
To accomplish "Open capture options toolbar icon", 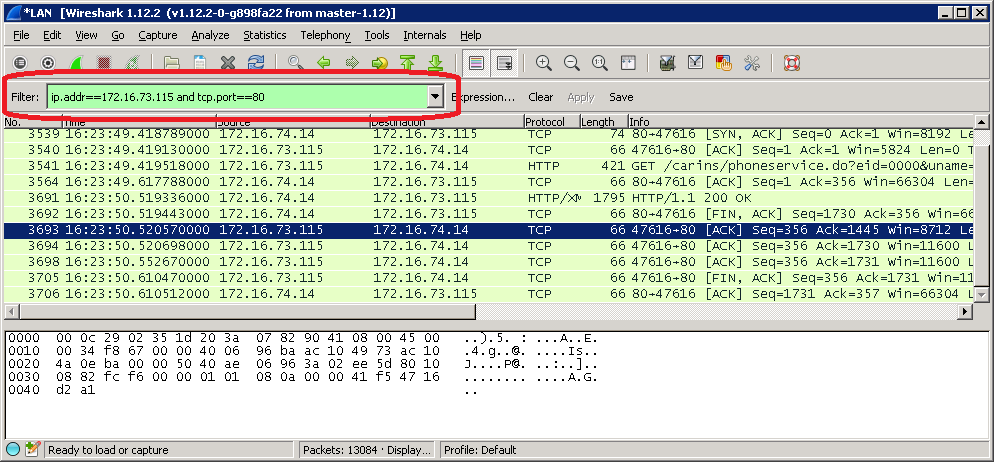I will pyautogui.click(x=48, y=63).
